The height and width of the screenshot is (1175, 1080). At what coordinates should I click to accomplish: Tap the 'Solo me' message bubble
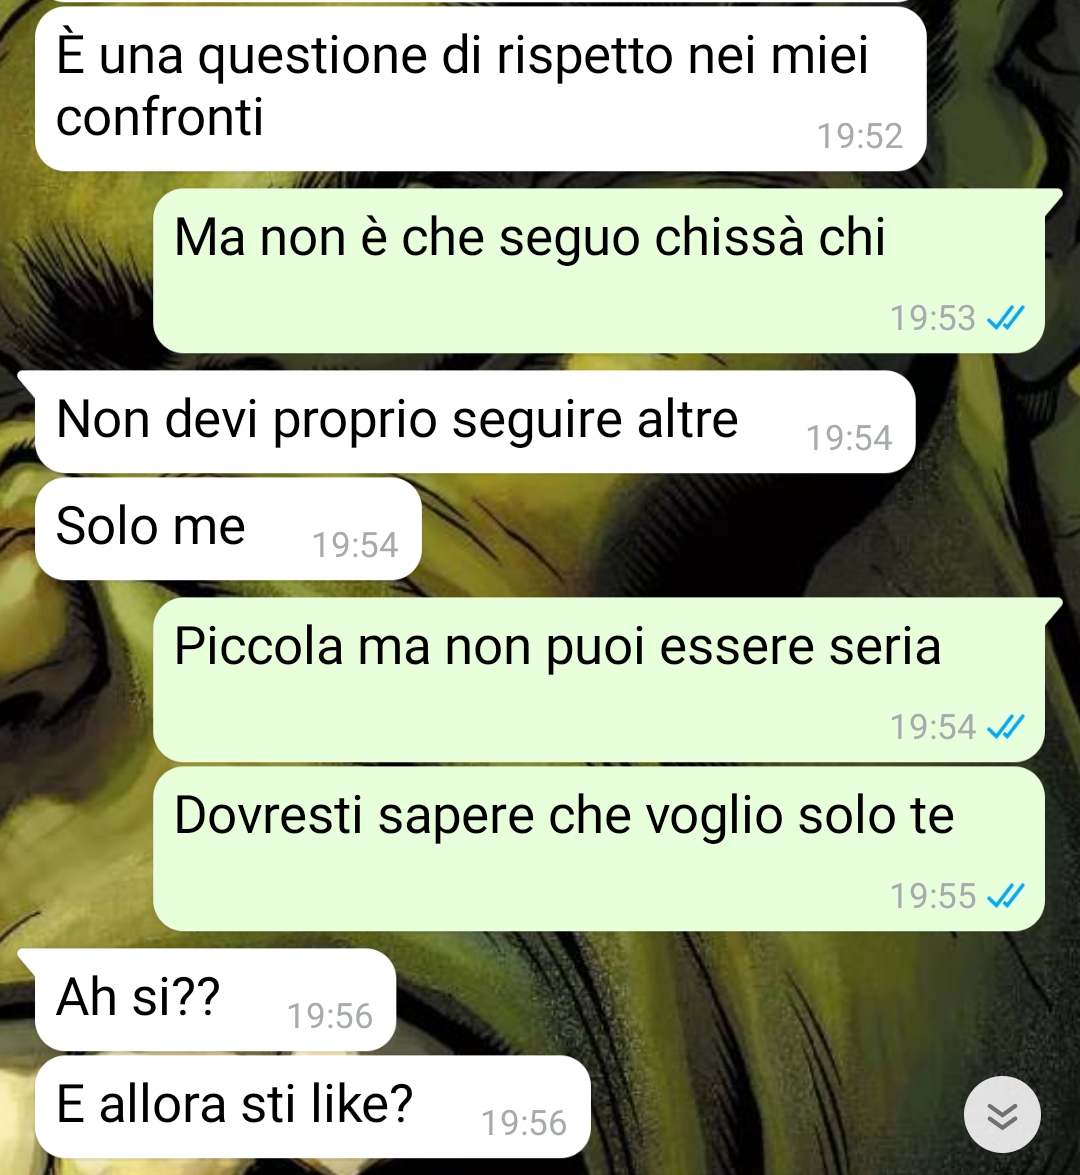(228, 528)
